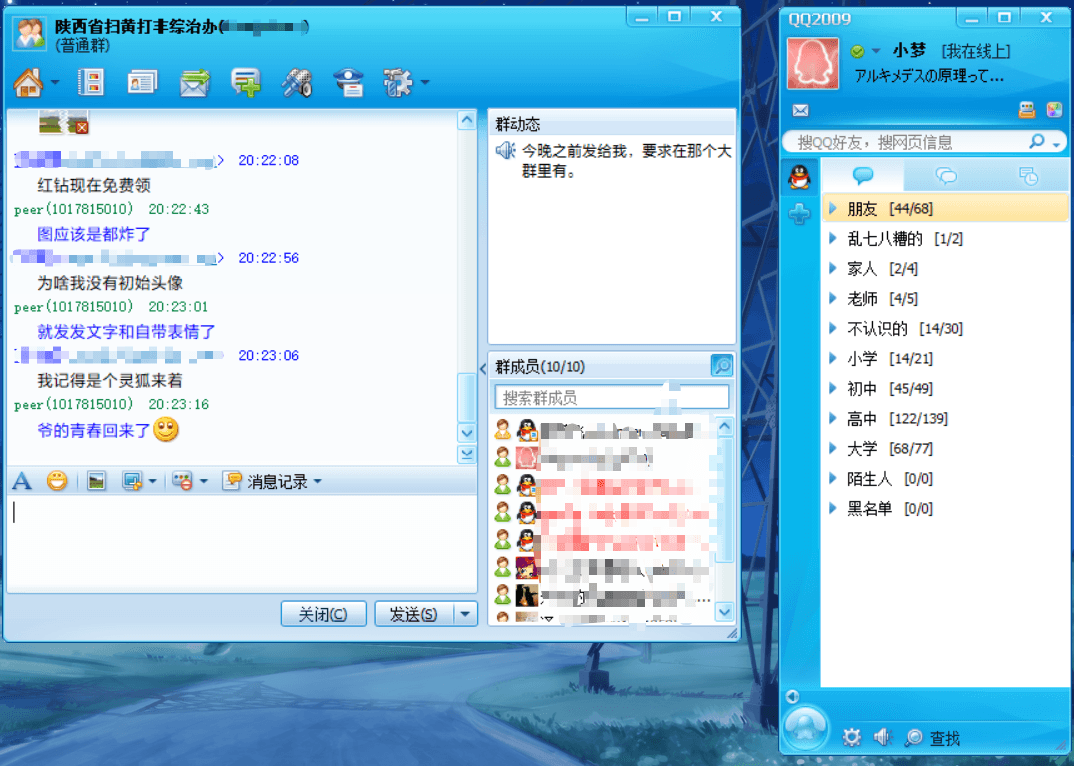This screenshot has height=766, width=1074.
Task: Open the emoticon smiley picker
Action: pyautogui.click(x=57, y=481)
